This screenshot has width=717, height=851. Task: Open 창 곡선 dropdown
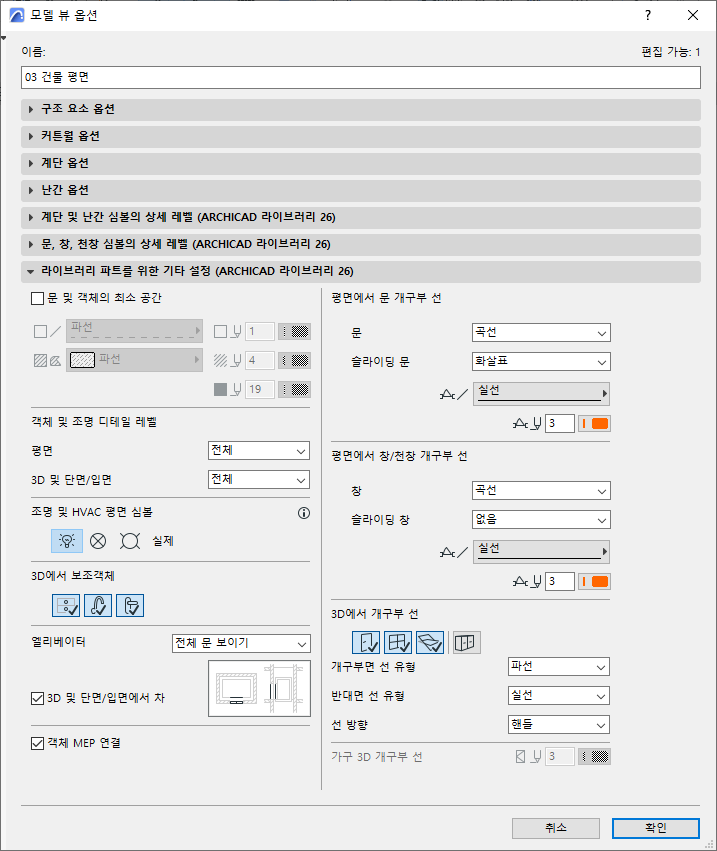click(541, 491)
